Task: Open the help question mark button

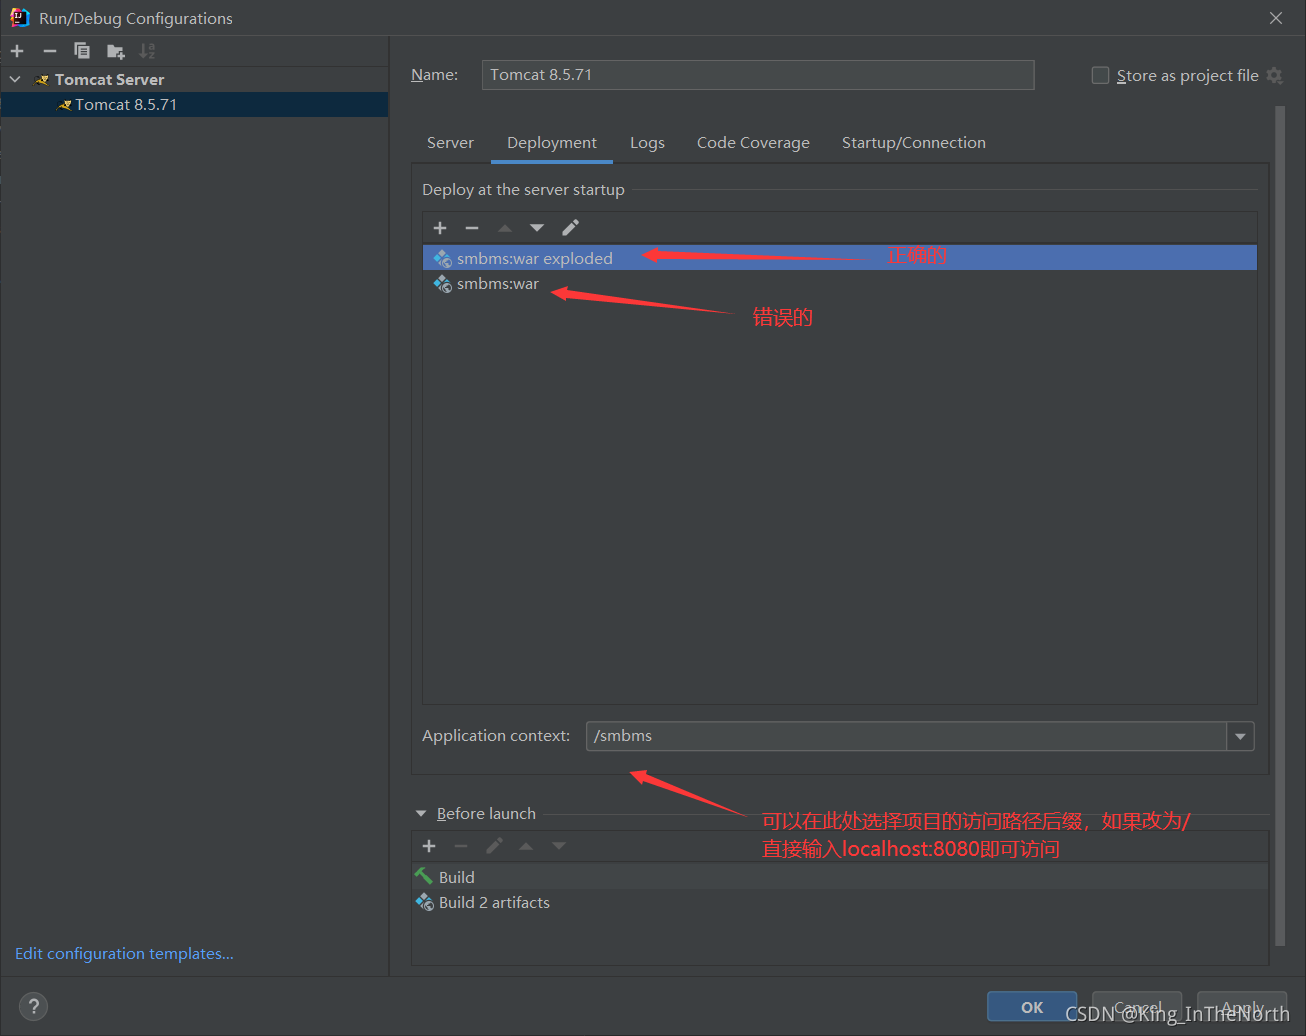Action: pyautogui.click(x=33, y=1007)
